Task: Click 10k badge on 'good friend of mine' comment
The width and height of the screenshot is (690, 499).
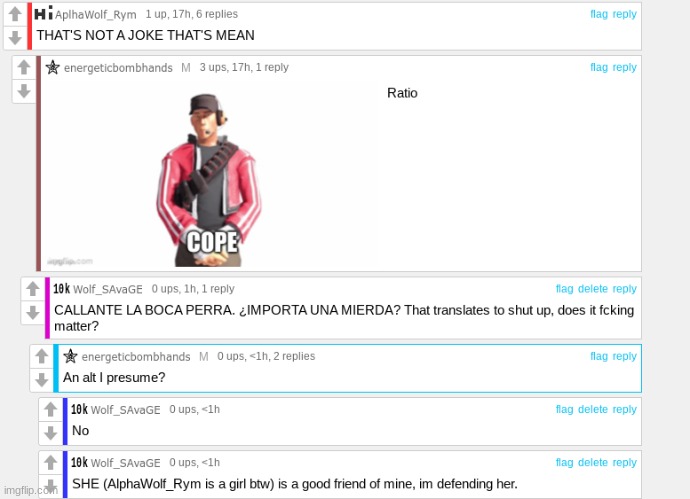Action: (79, 462)
